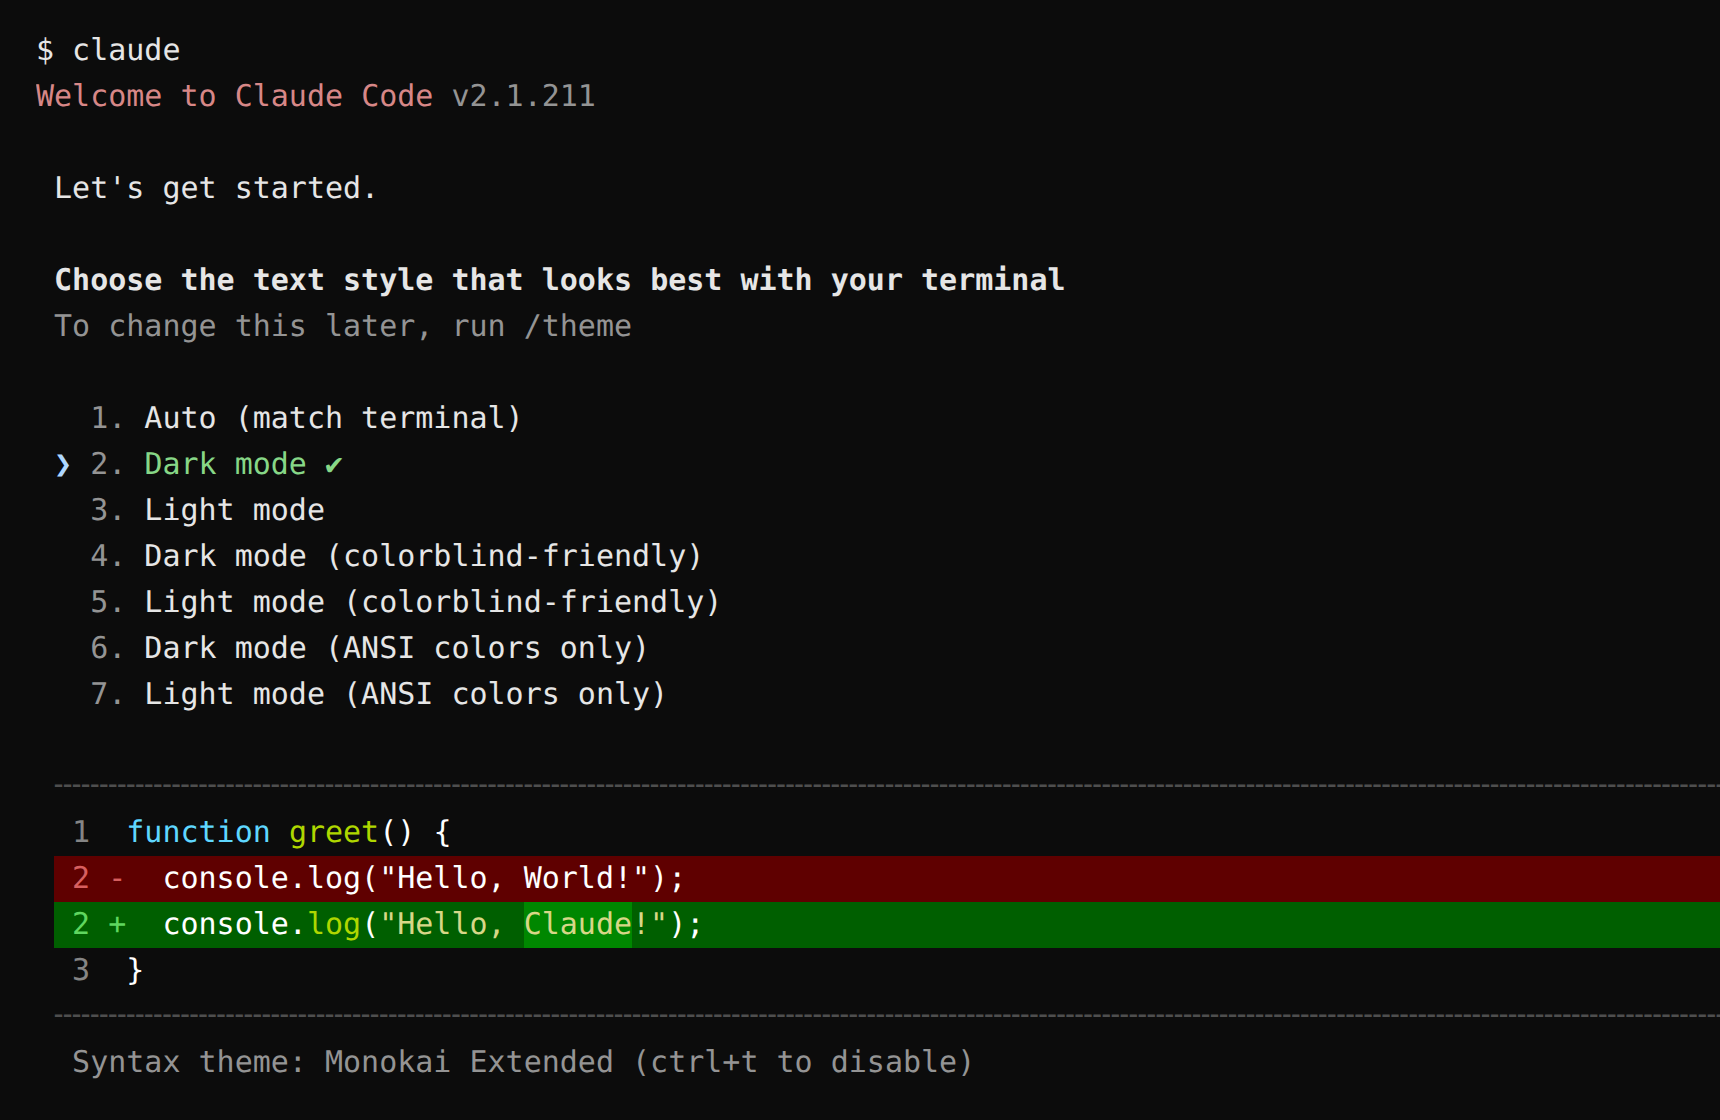Click the selection arrow pointer before option 2

tap(63, 465)
